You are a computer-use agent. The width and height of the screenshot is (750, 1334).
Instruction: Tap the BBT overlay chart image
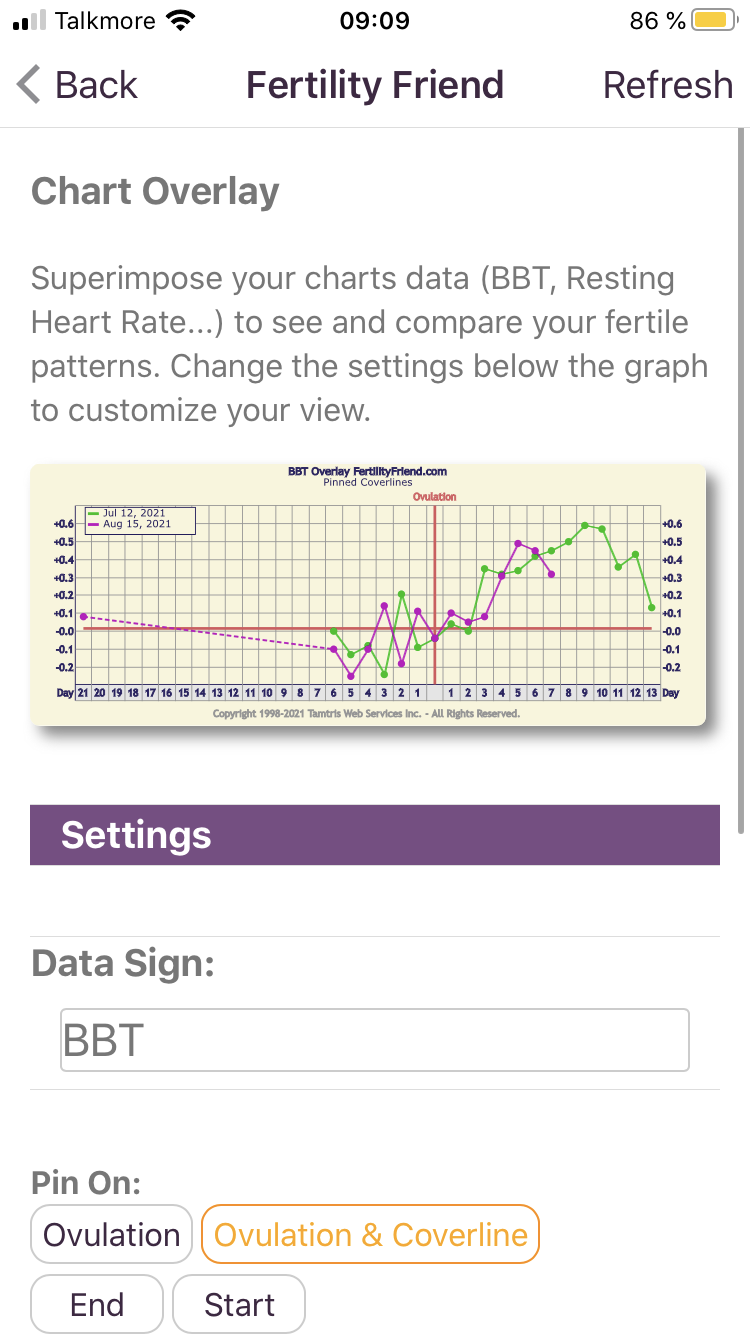point(368,594)
